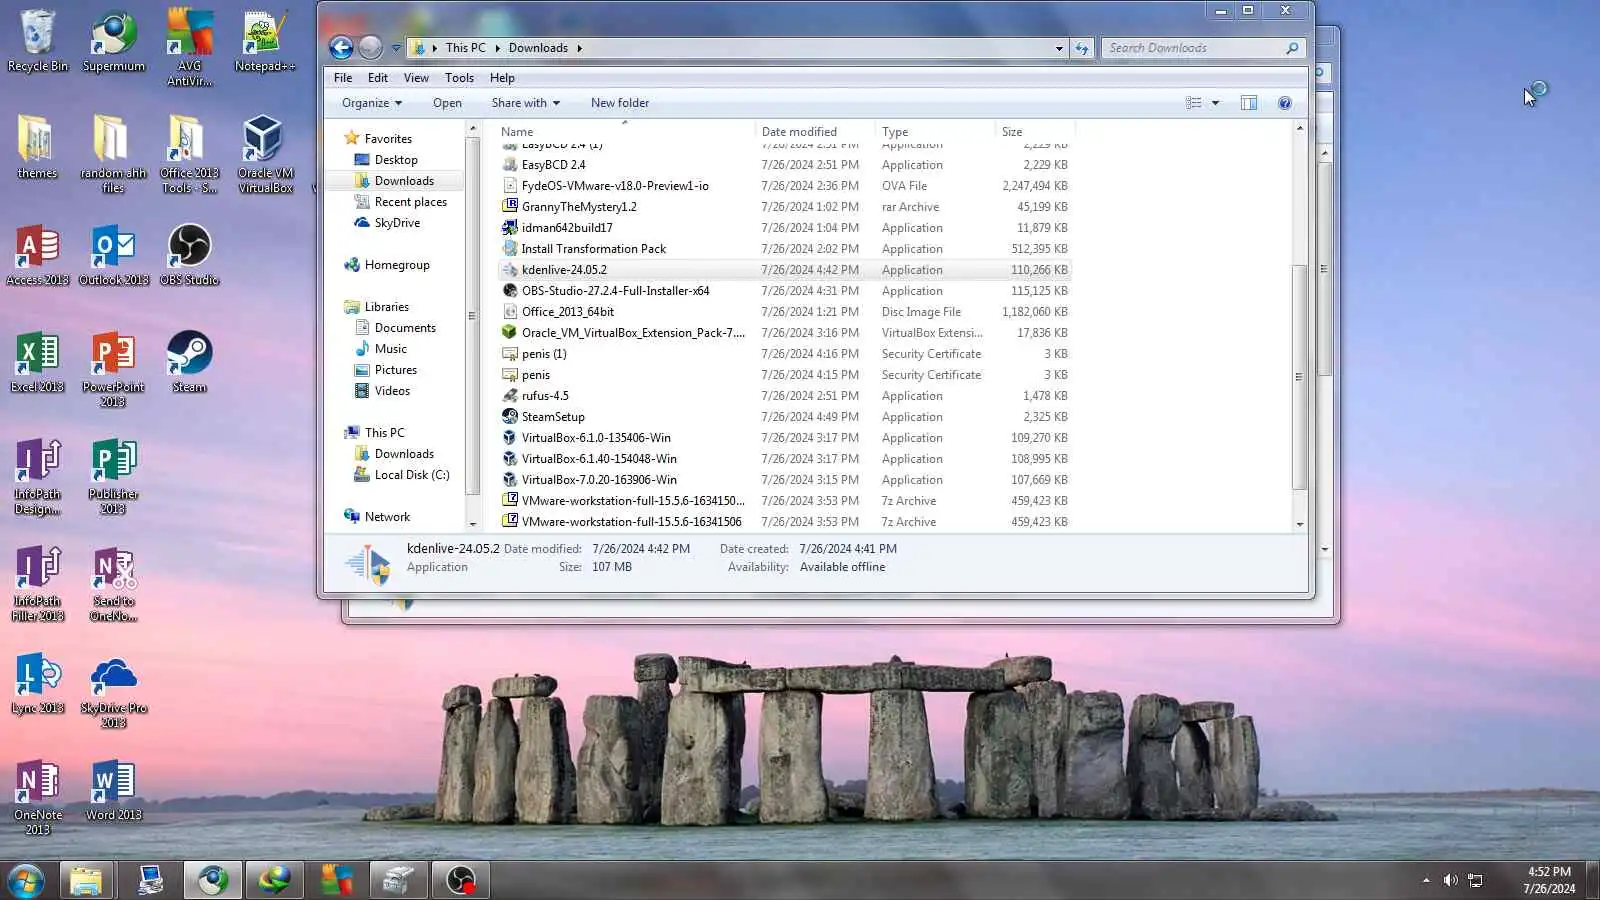1600x900 pixels.
Task: Open Local Disk (C:) in the navigation pane
Action: click(x=412, y=475)
